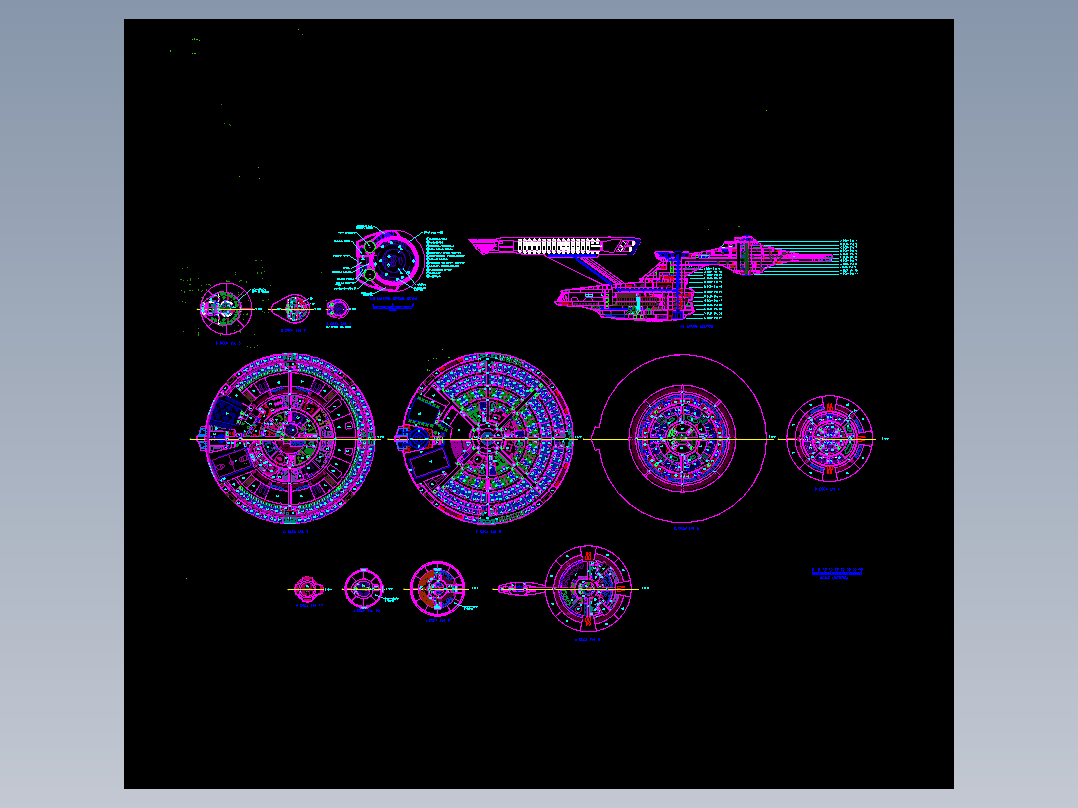Click the blue scale bar under bridge detail
The image size is (1078, 808).
tap(393, 307)
